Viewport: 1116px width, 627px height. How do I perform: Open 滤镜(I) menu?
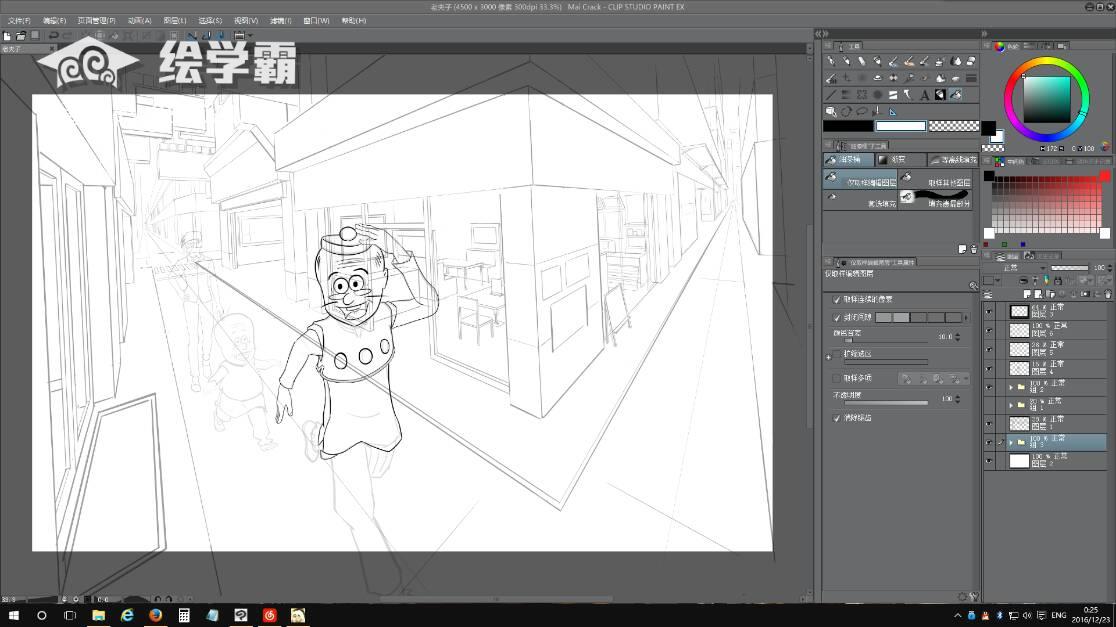[x=280, y=21]
